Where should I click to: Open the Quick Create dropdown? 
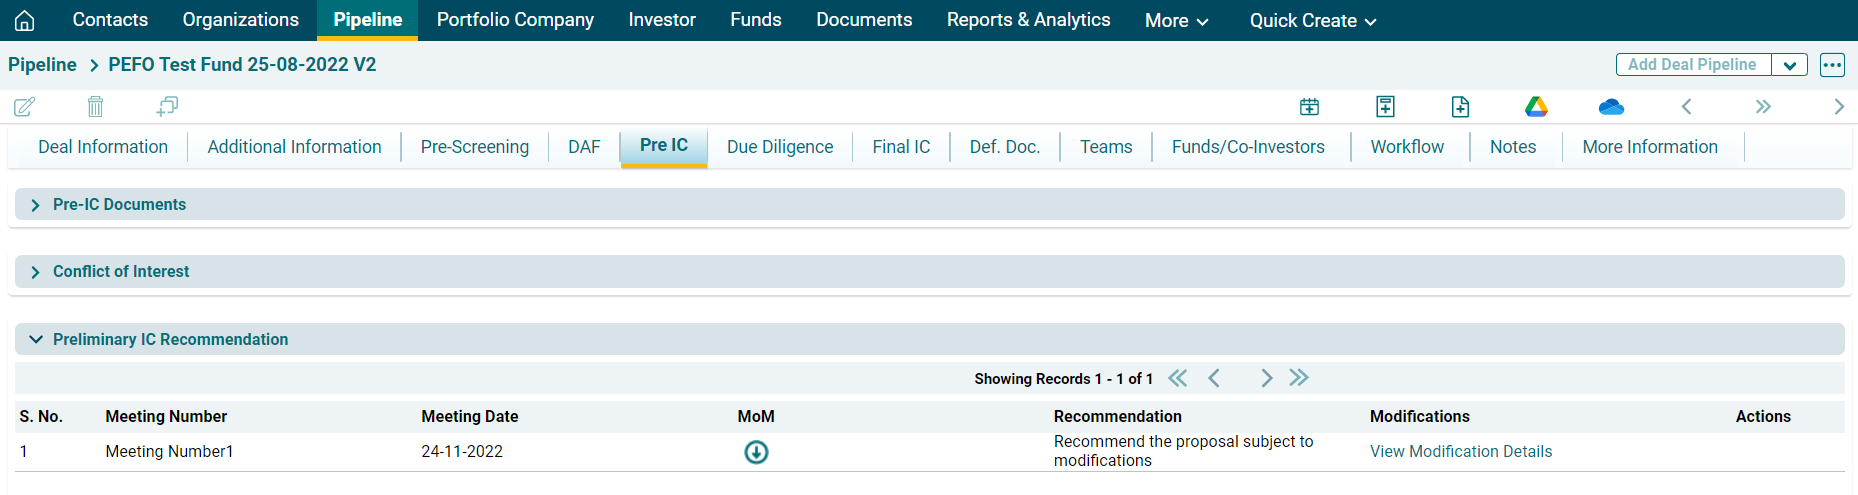click(x=1312, y=20)
